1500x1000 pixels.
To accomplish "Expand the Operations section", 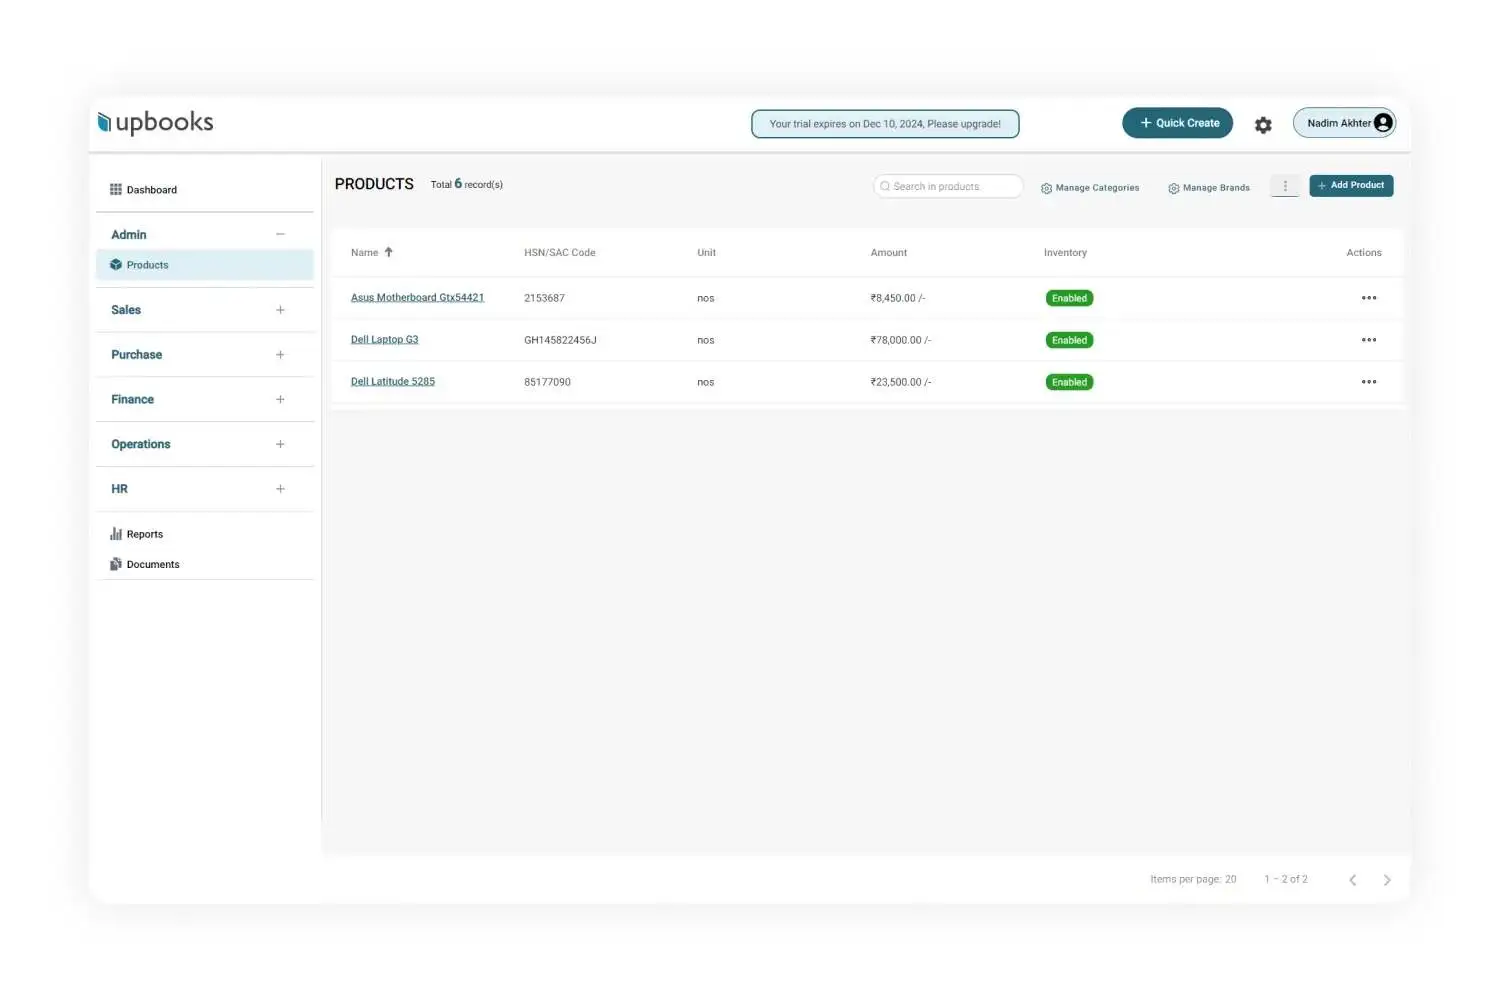I will pyautogui.click(x=280, y=444).
